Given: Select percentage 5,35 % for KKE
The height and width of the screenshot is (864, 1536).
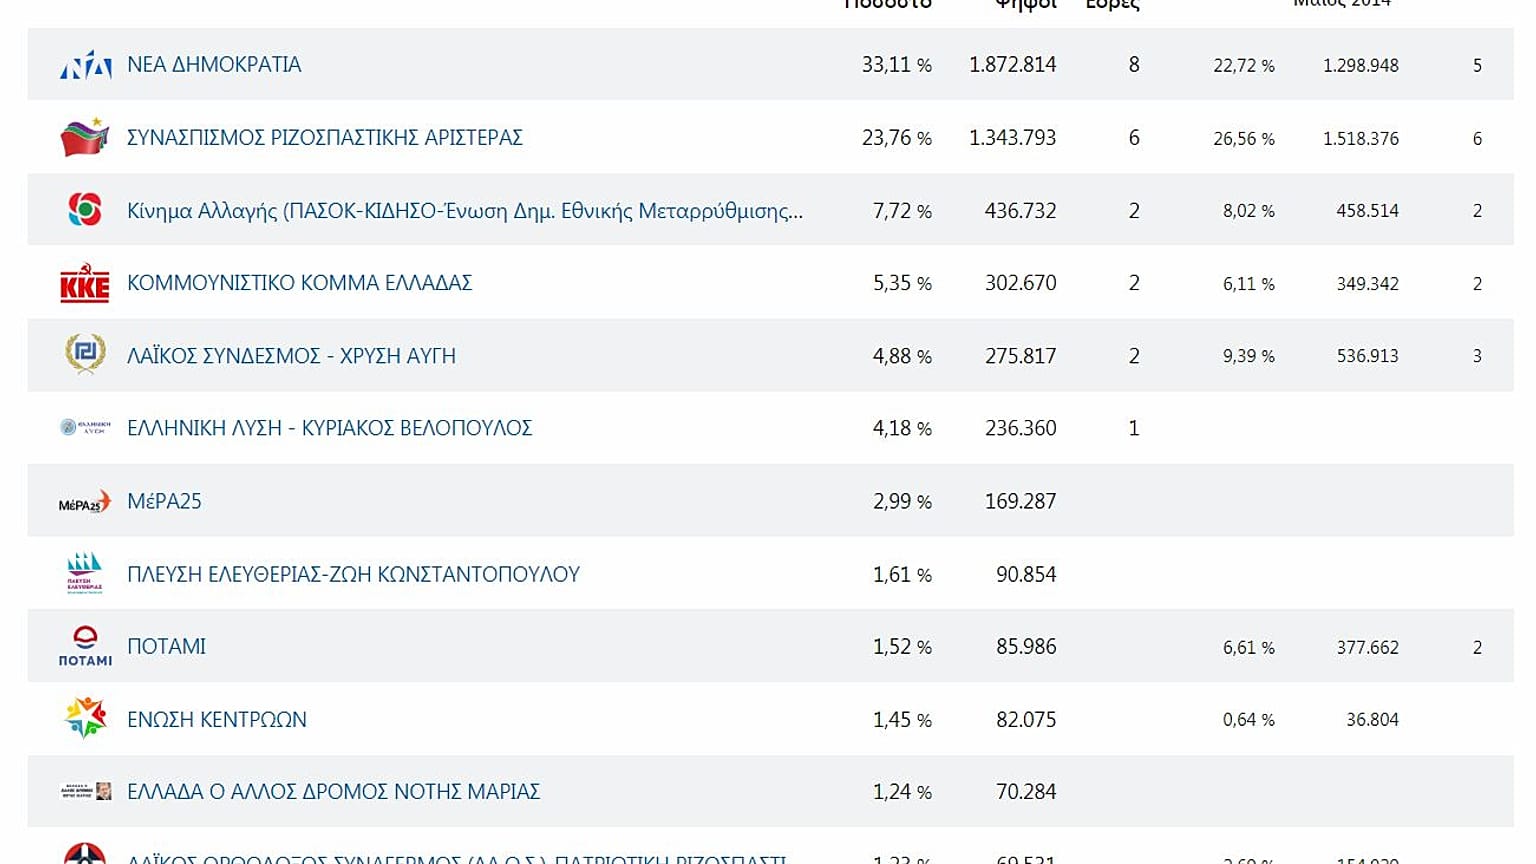Looking at the screenshot, I should 902,283.
